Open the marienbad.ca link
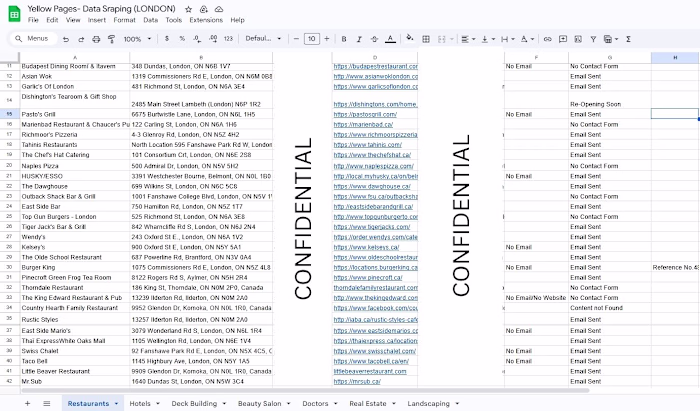The height and width of the screenshot is (411, 700). (x=363, y=125)
